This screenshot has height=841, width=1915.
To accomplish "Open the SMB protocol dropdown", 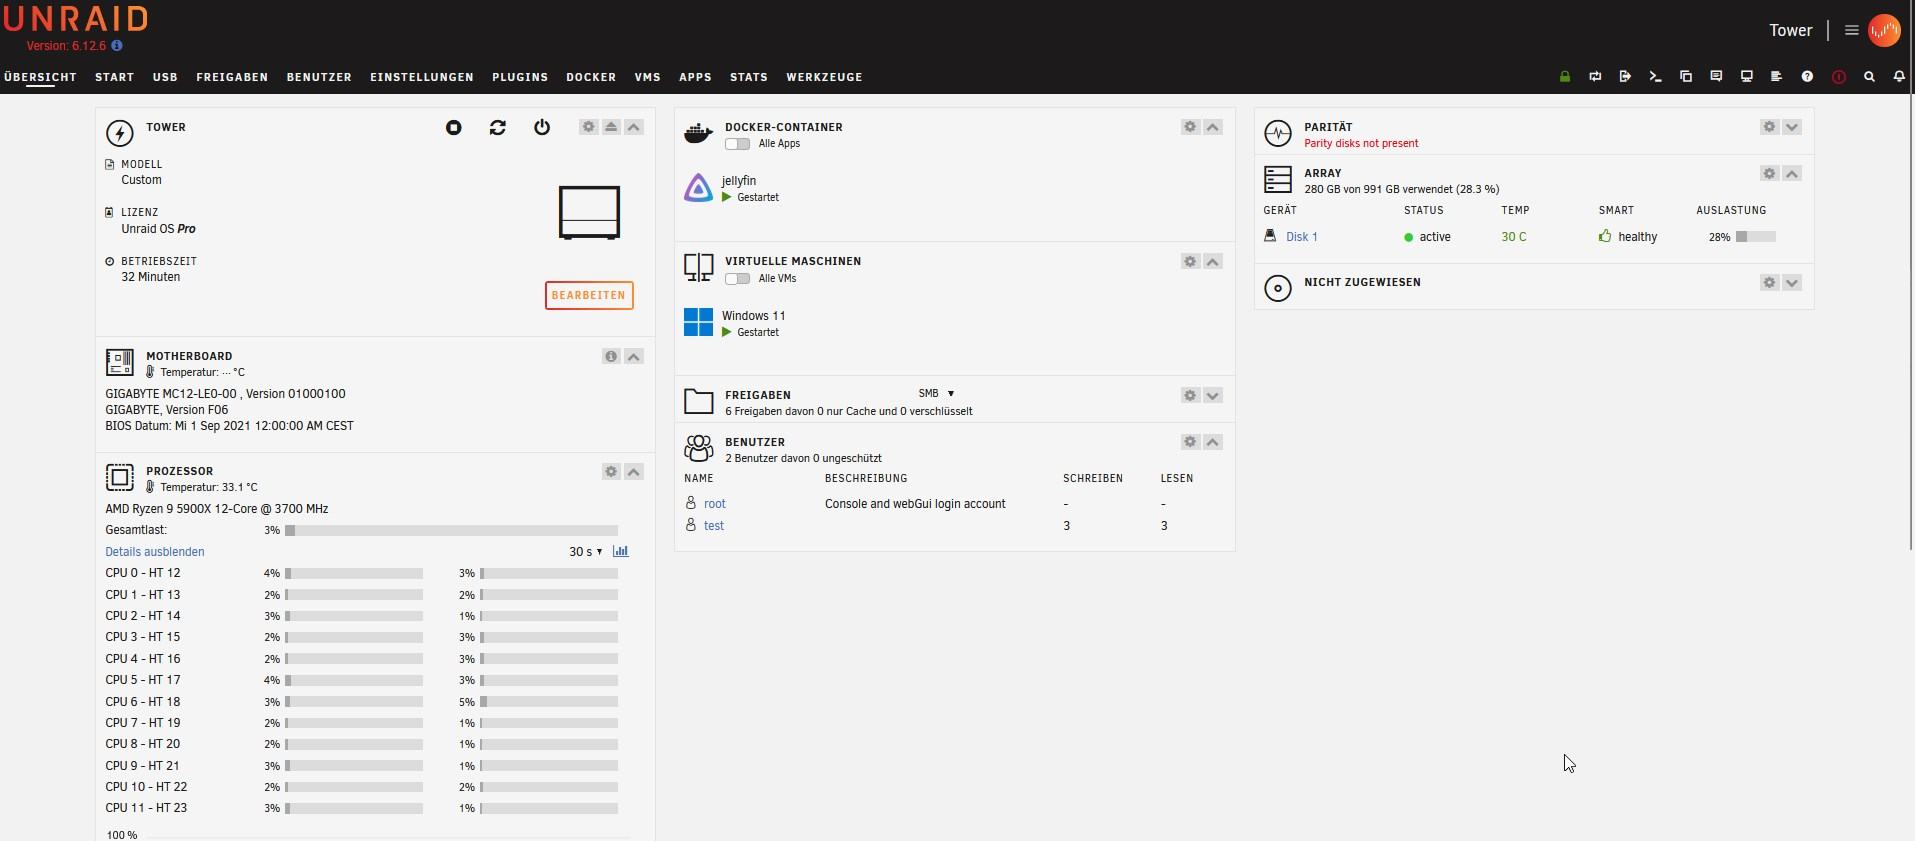I will pos(936,393).
